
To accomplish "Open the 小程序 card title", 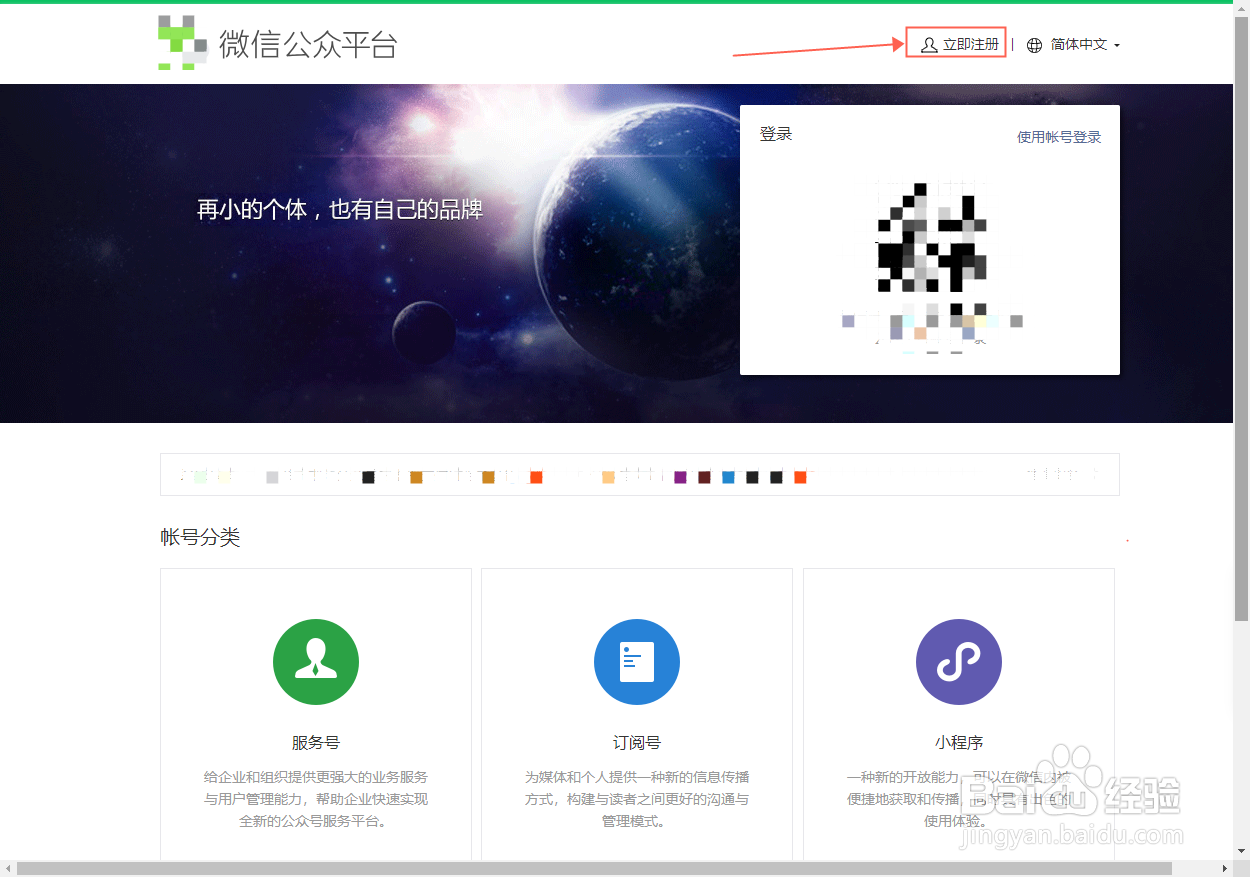I will (959, 743).
